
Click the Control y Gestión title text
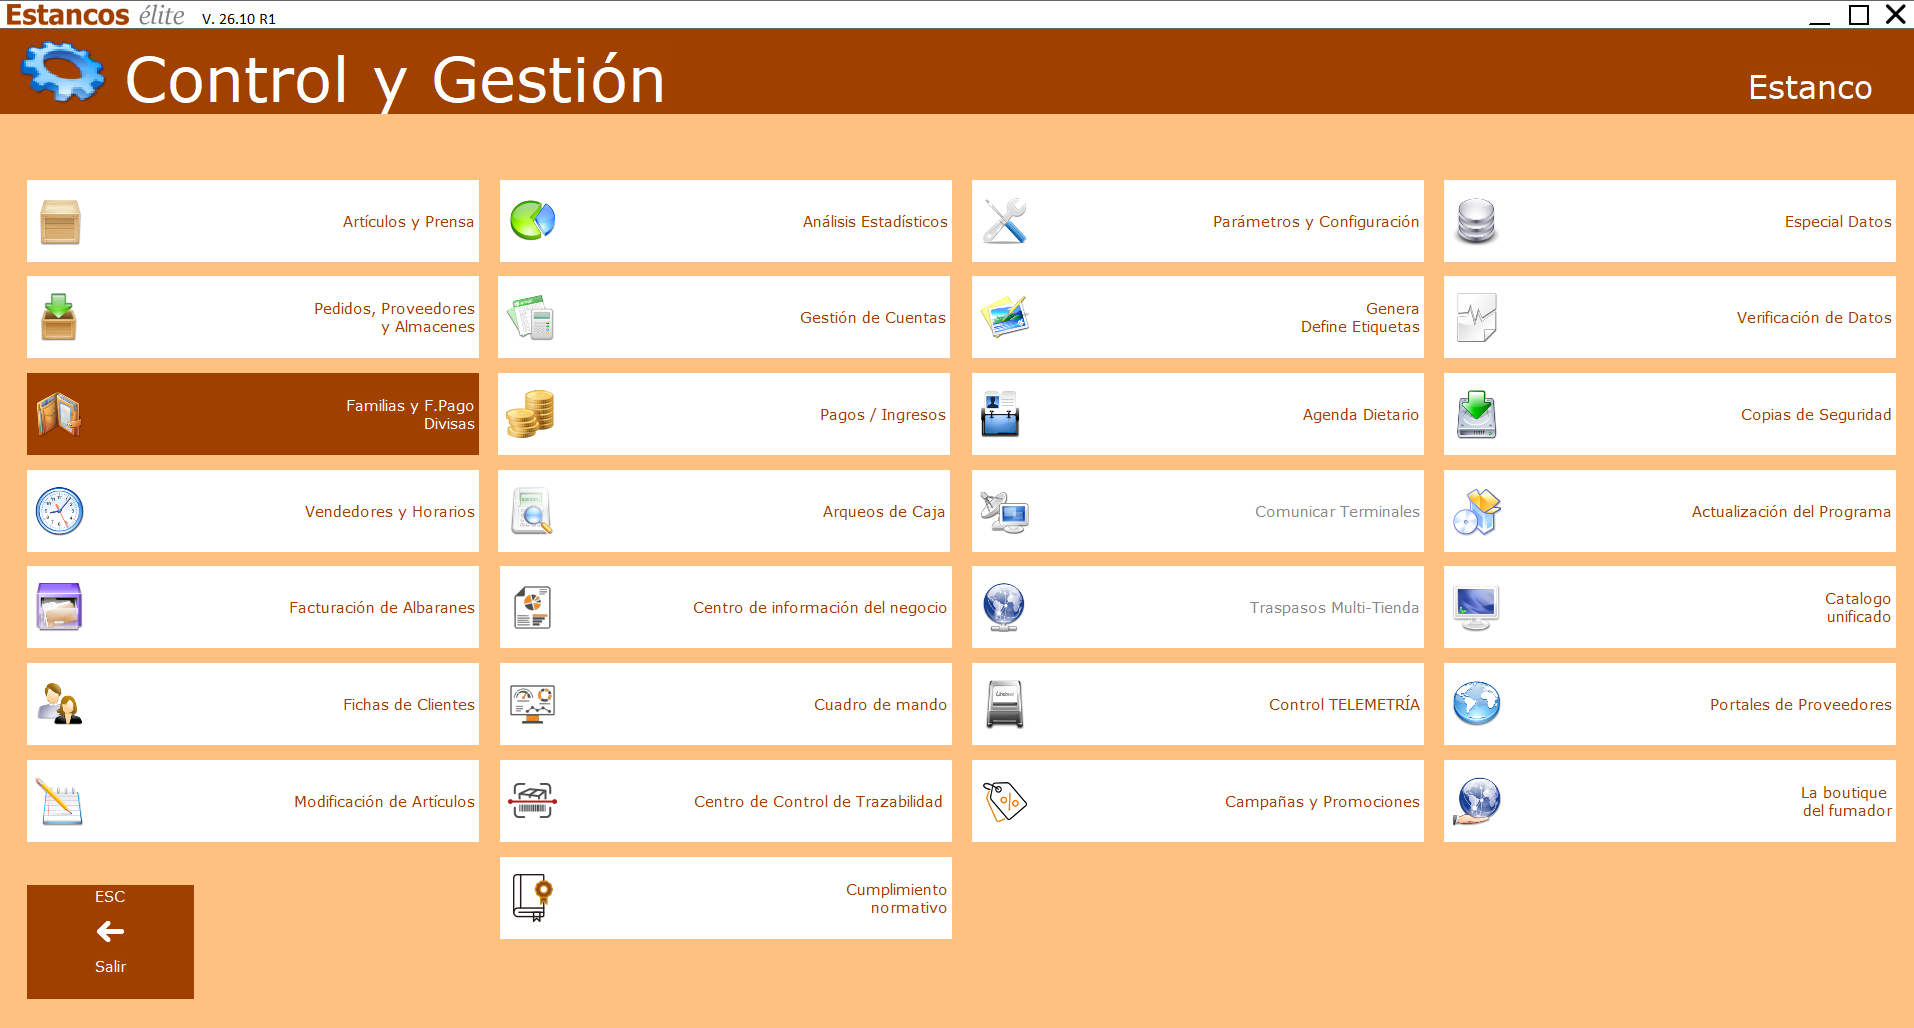point(395,80)
